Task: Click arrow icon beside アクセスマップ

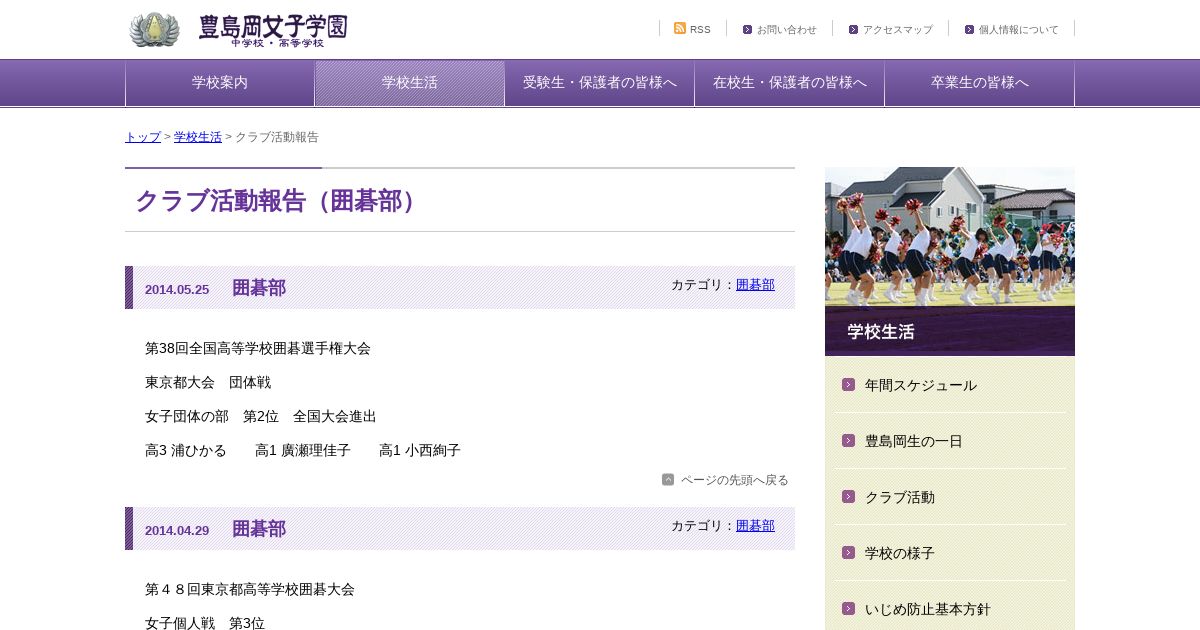Action: pyautogui.click(x=853, y=29)
